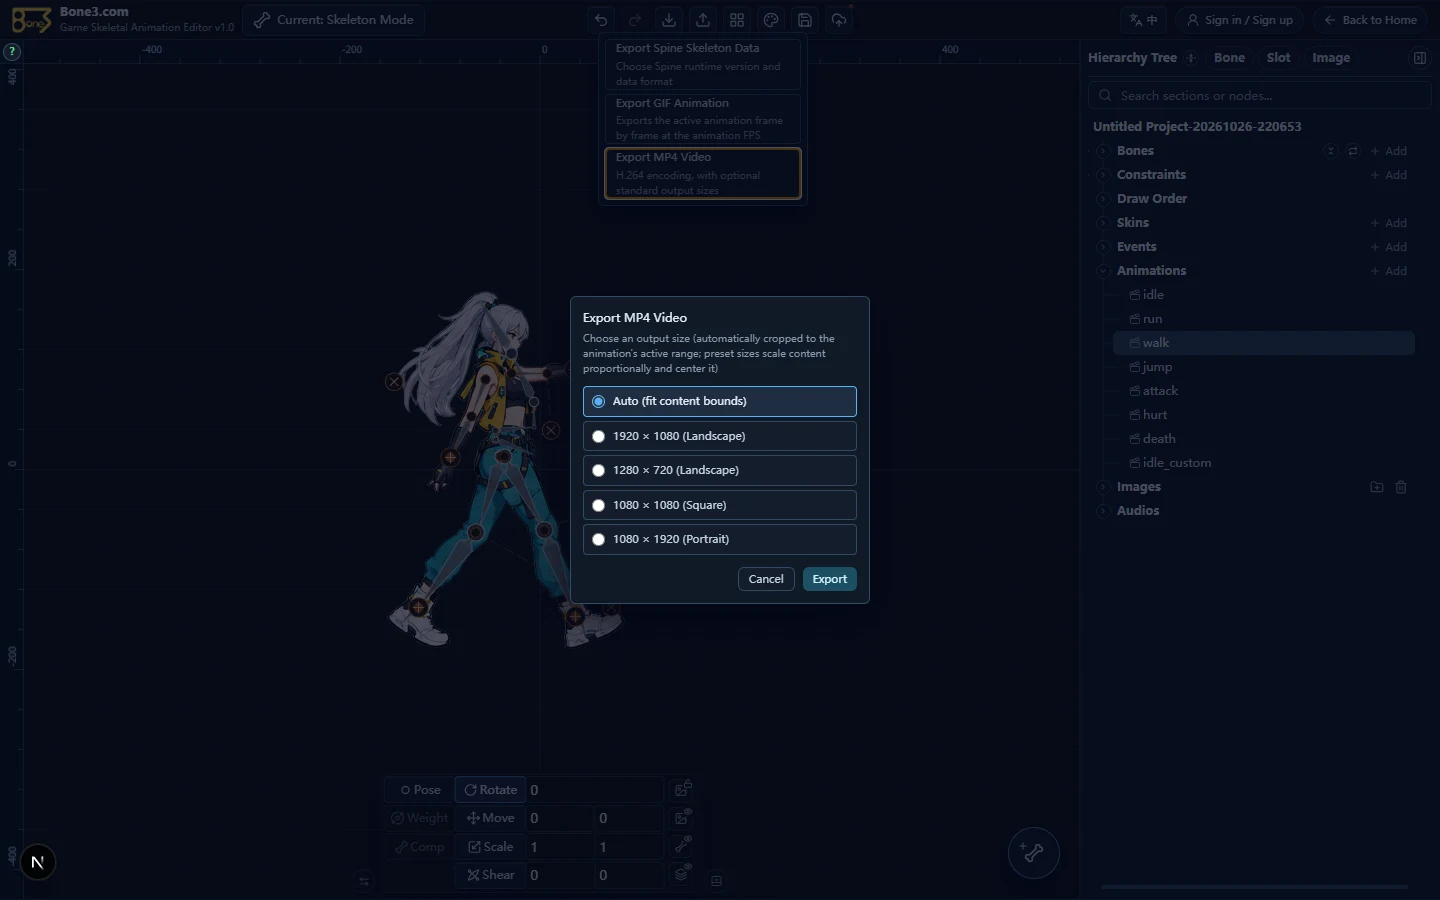Click the trash icon in Images row
1440x900 pixels.
click(1401, 487)
